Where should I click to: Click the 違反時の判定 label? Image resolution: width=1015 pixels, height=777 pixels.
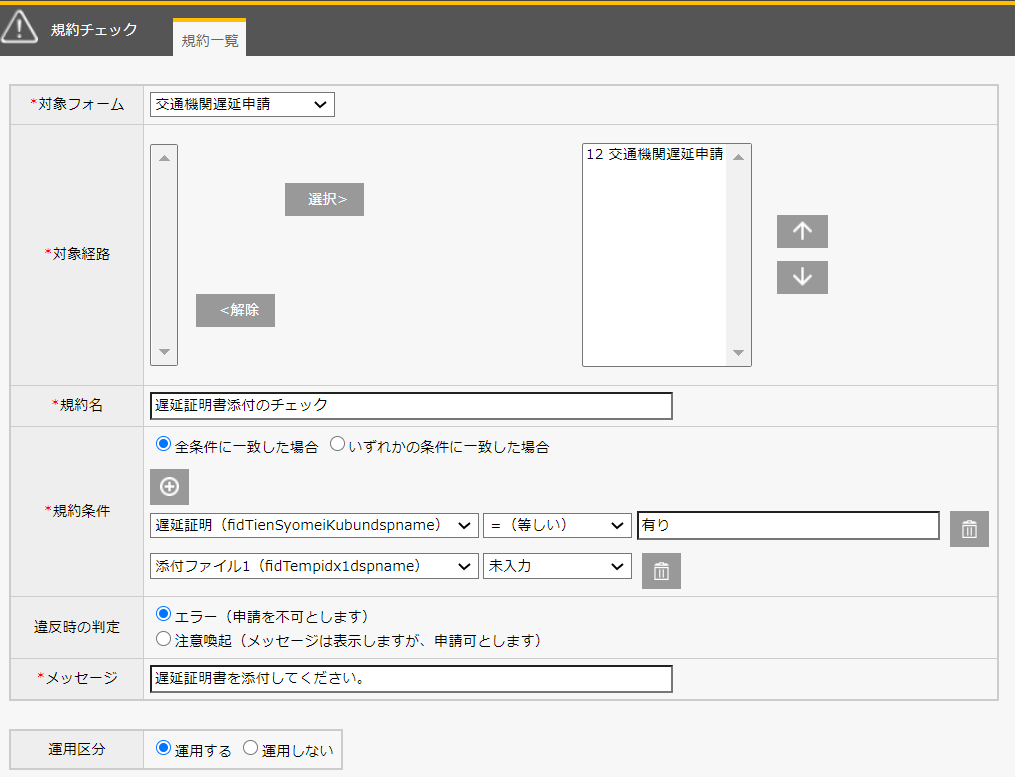[x=77, y=627]
